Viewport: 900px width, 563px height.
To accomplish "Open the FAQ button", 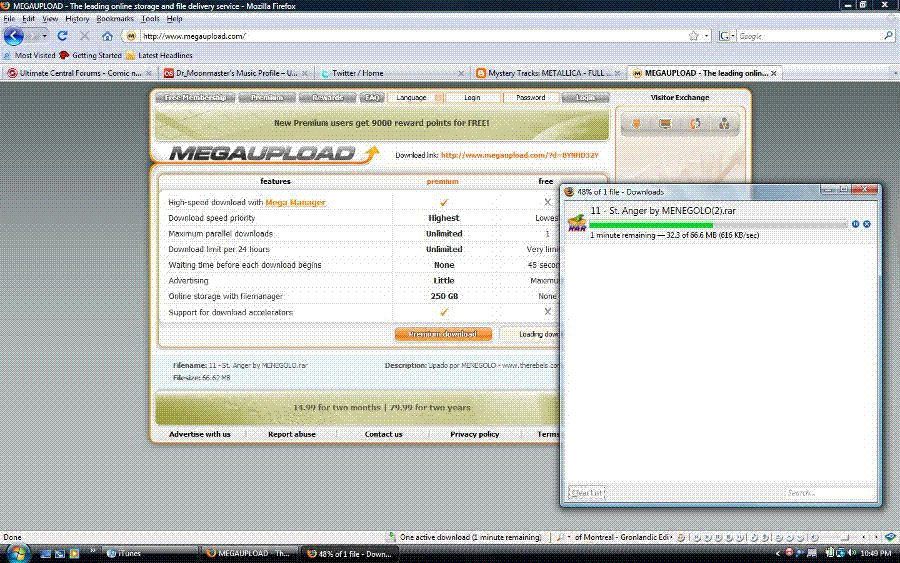I will [x=372, y=98].
